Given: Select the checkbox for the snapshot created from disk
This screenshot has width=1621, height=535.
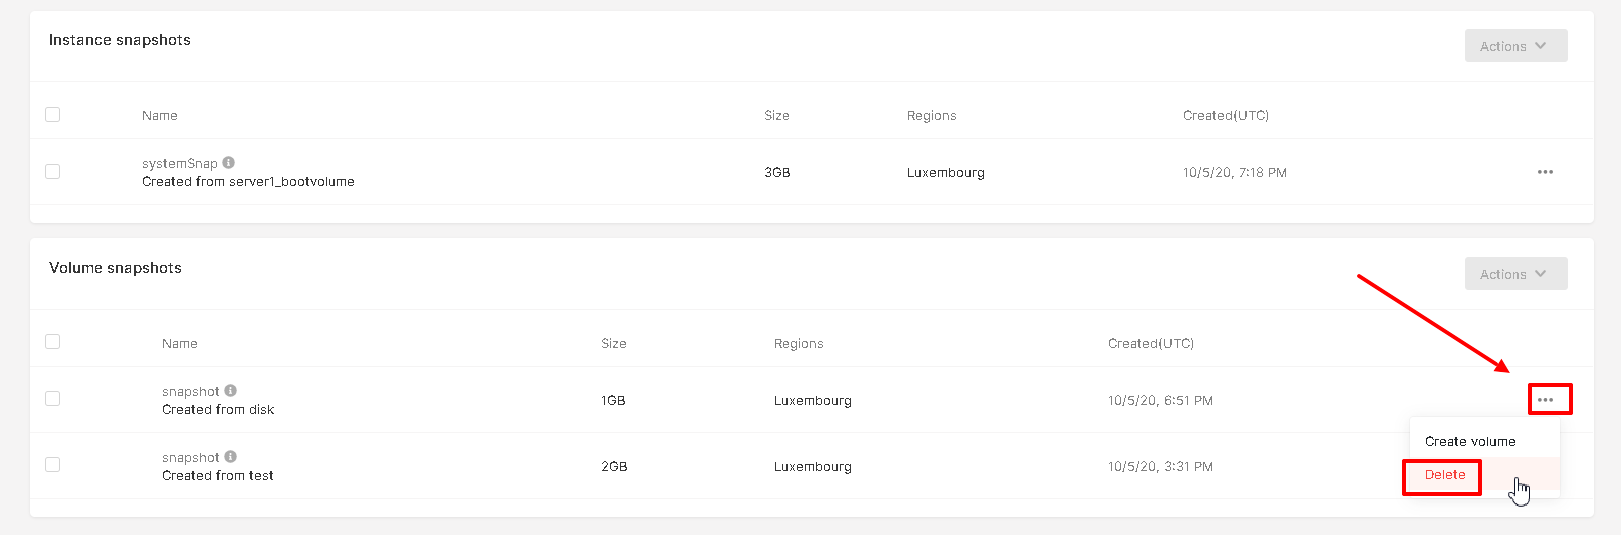Looking at the screenshot, I should [53, 398].
